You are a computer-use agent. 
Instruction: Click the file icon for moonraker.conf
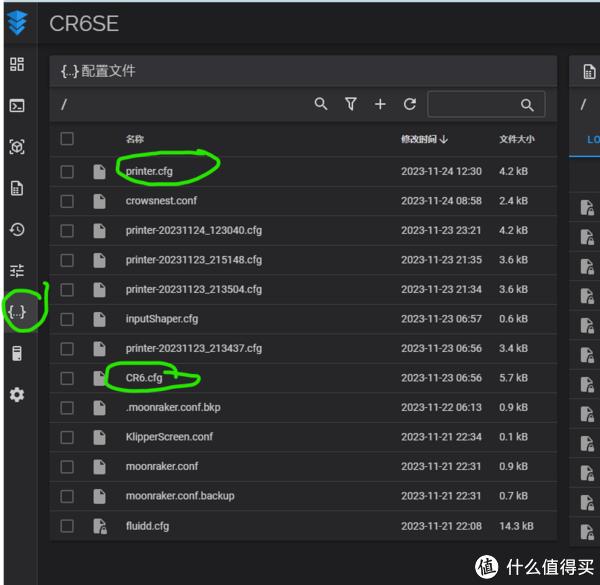tap(99, 467)
